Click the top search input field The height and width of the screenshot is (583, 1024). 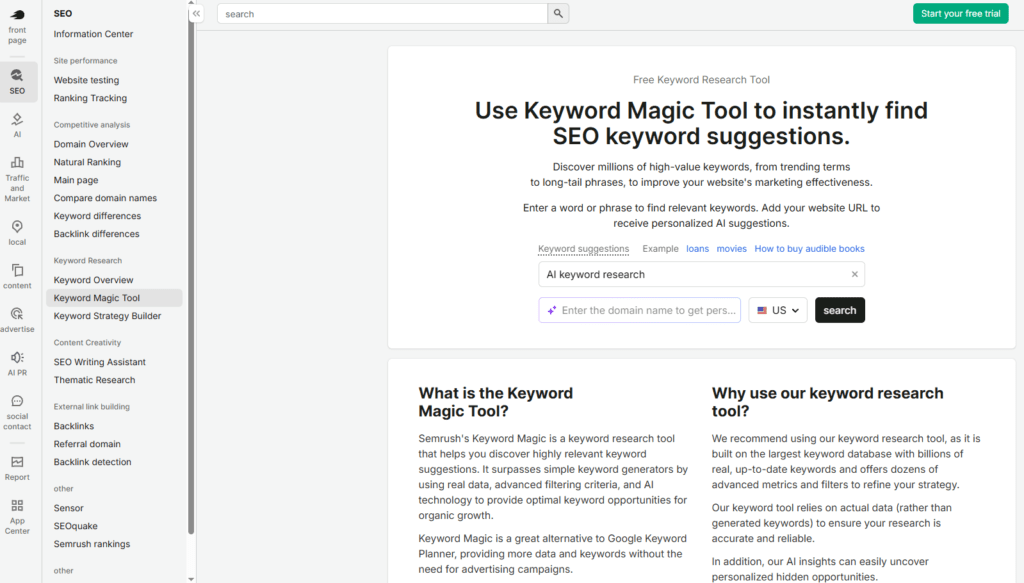pyautogui.click(x=382, y=14)
